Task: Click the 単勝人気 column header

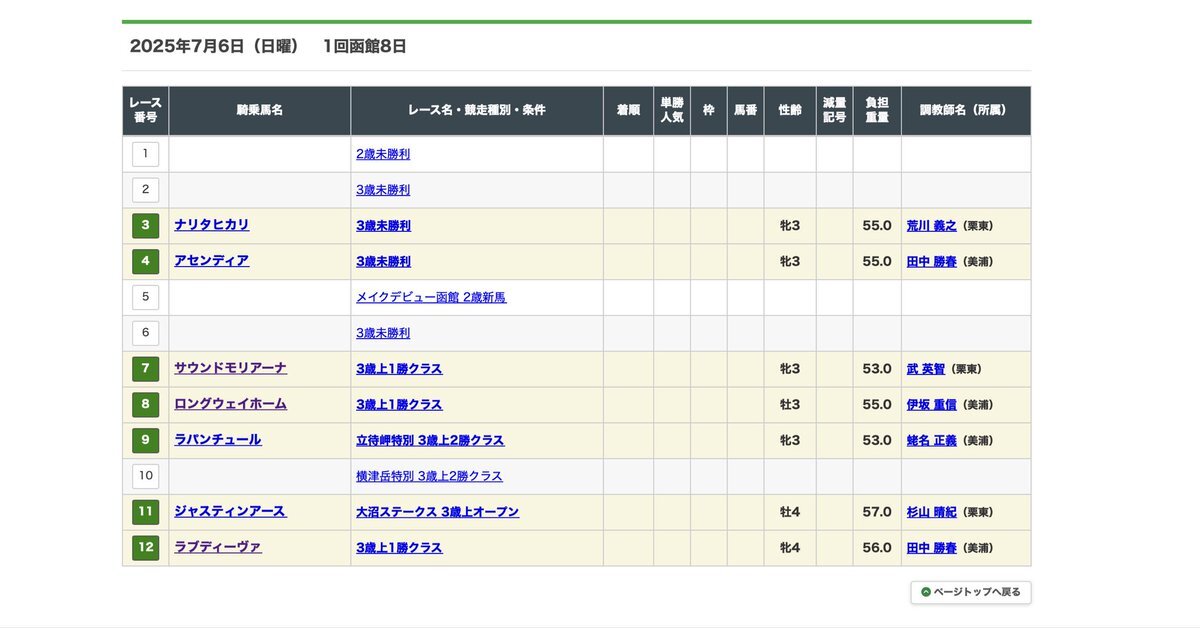Action: pos(672,111)
